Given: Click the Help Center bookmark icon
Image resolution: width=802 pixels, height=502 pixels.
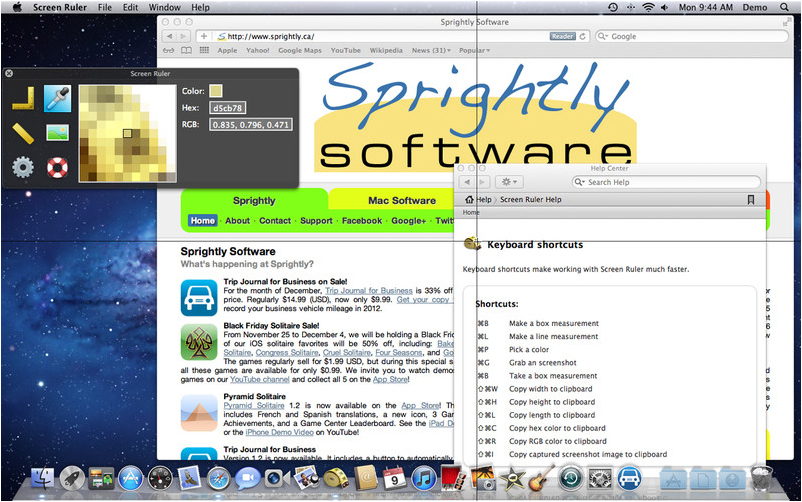Looking at the screenshot, I should (751, 200).
